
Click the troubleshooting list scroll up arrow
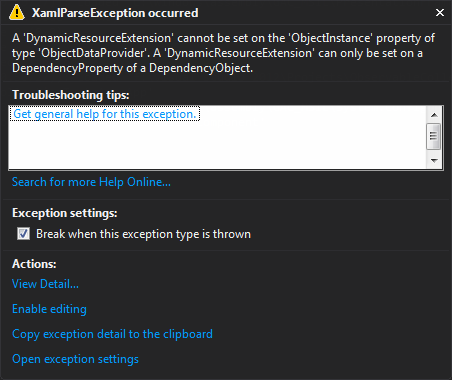pos(434,115)
